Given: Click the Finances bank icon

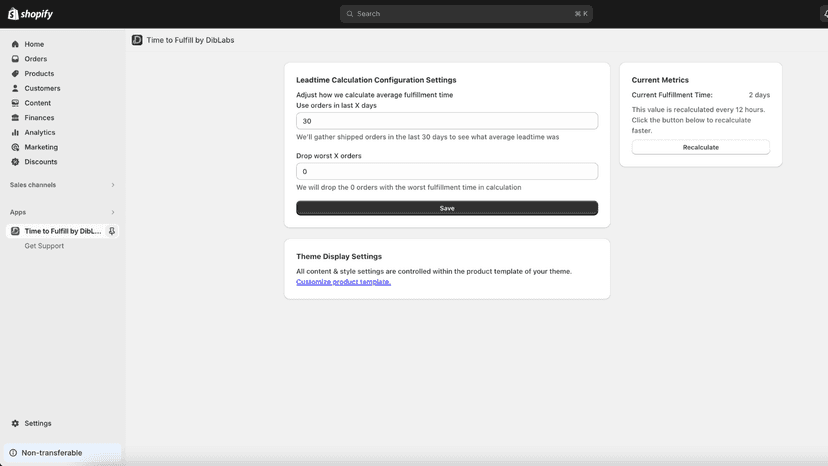Looking at the screenshot, I should point(15,118).
